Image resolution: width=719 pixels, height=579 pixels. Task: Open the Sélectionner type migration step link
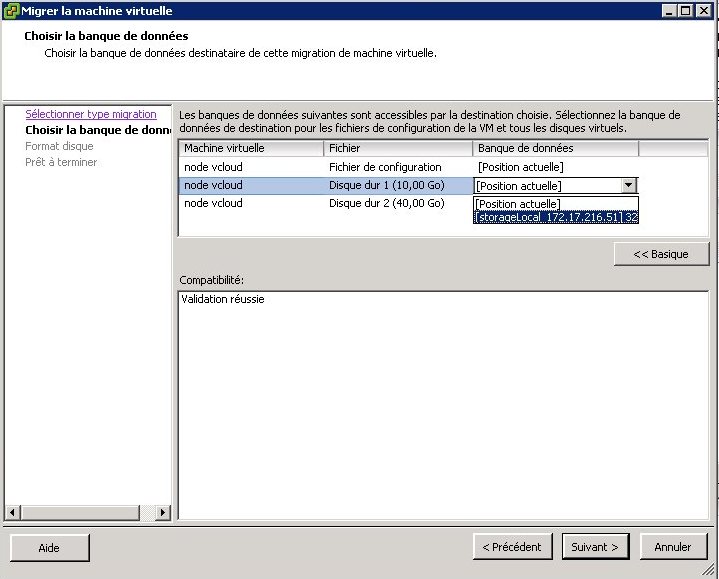coord(90,114)
